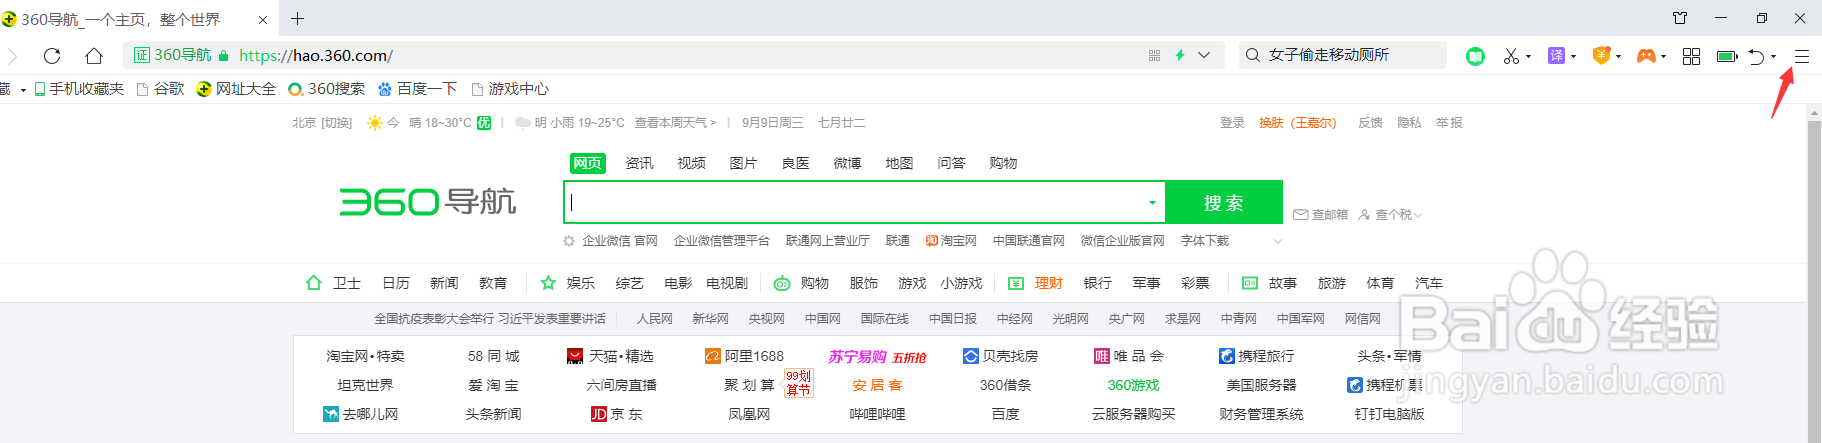Click the 人民网 news link

[x=655, y=319]
